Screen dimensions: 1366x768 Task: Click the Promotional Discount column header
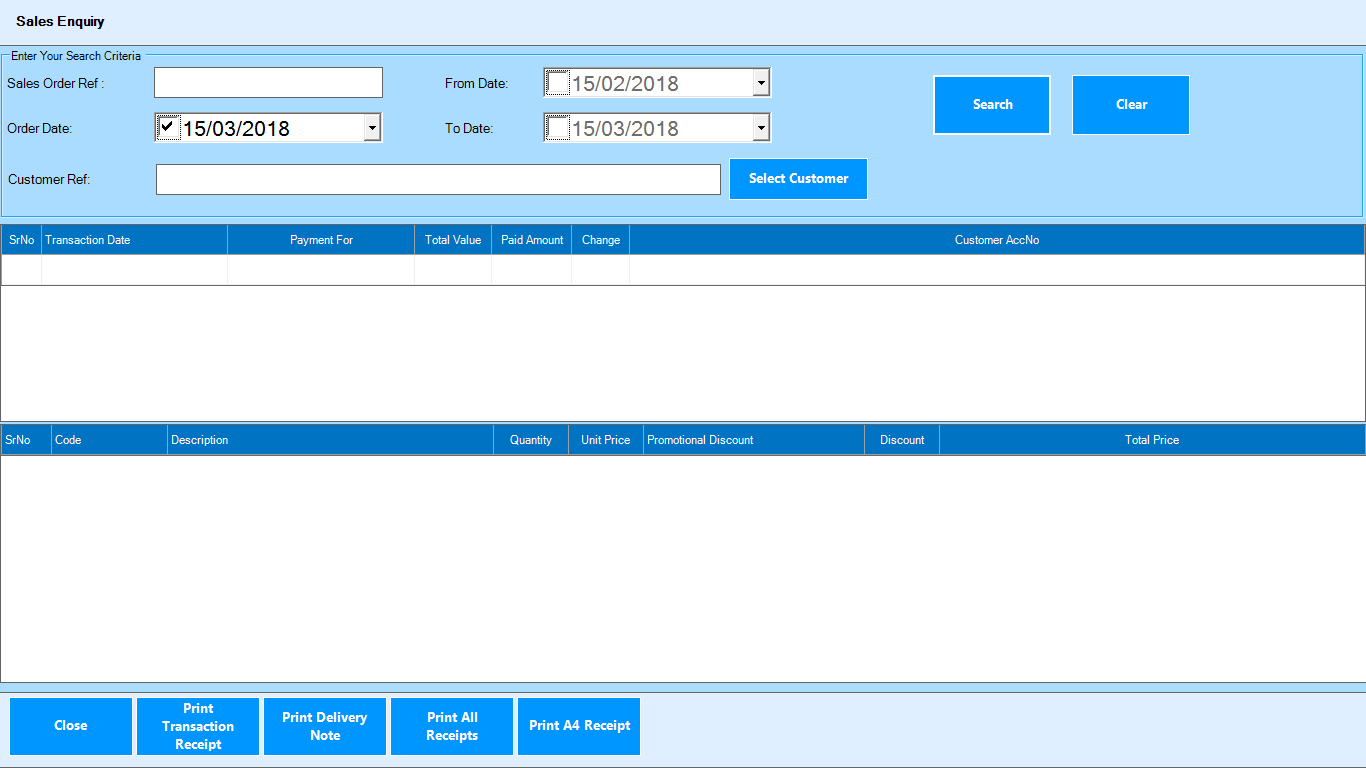(x=753, y=440)
